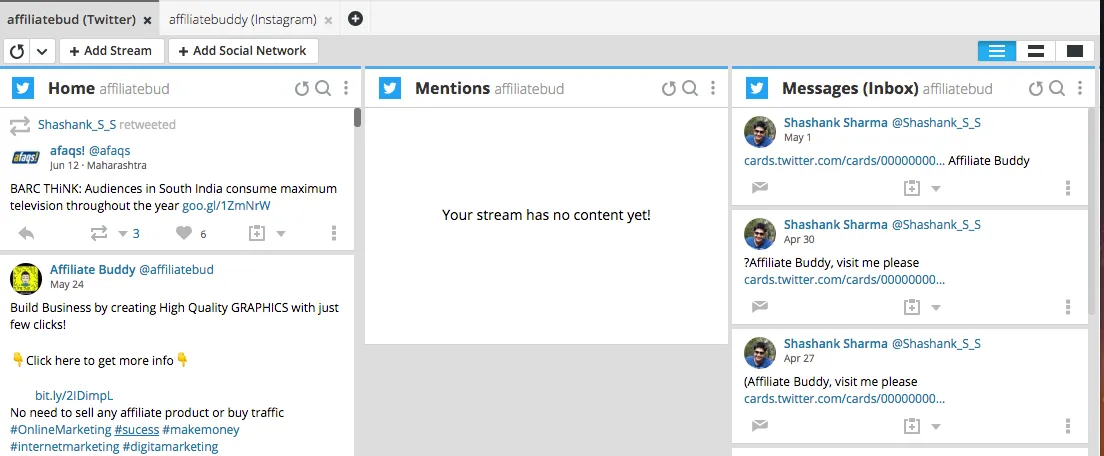
Task: Switch to the affiliatebud (Twitter) tab
Action: (x=71, y=20)
